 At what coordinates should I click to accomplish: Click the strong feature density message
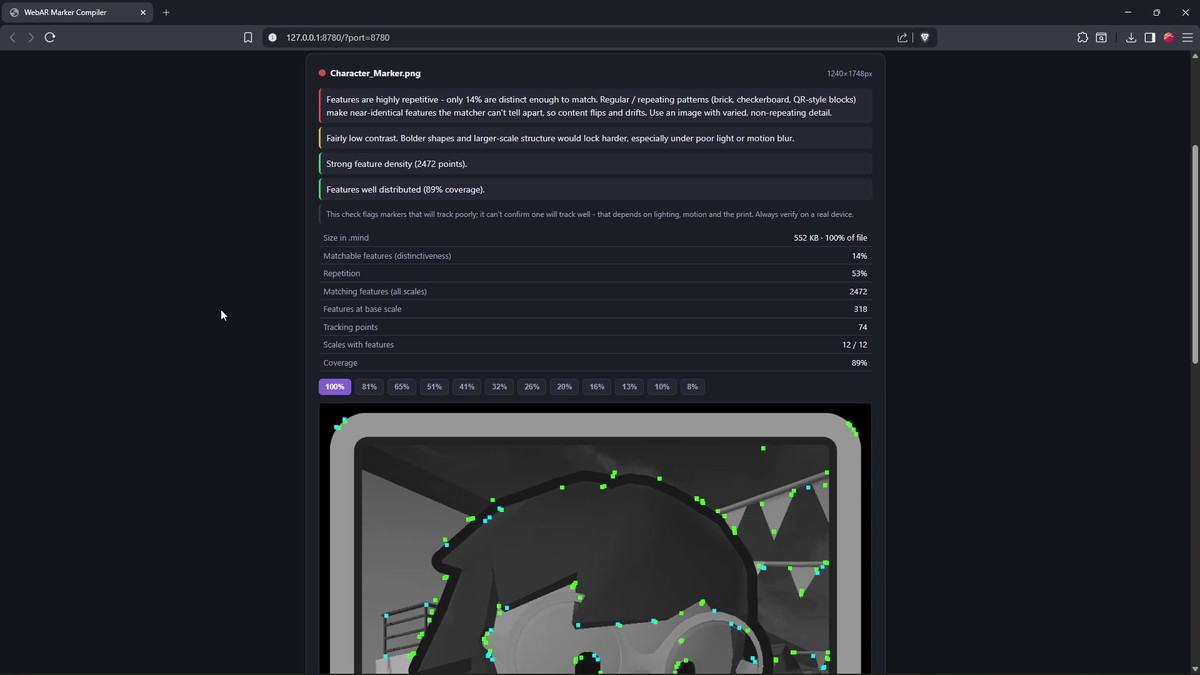tap(595, 163)
